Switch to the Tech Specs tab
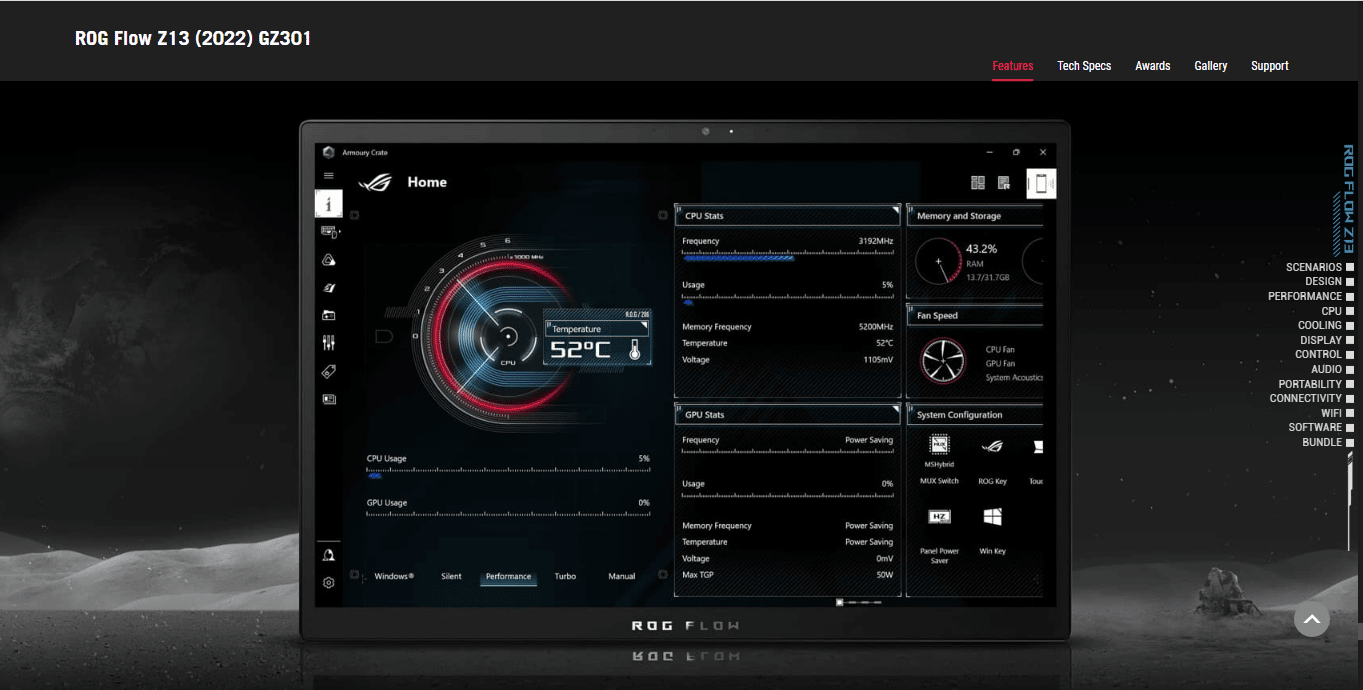The image size is (1363, 690). [x=1084, y=66]
